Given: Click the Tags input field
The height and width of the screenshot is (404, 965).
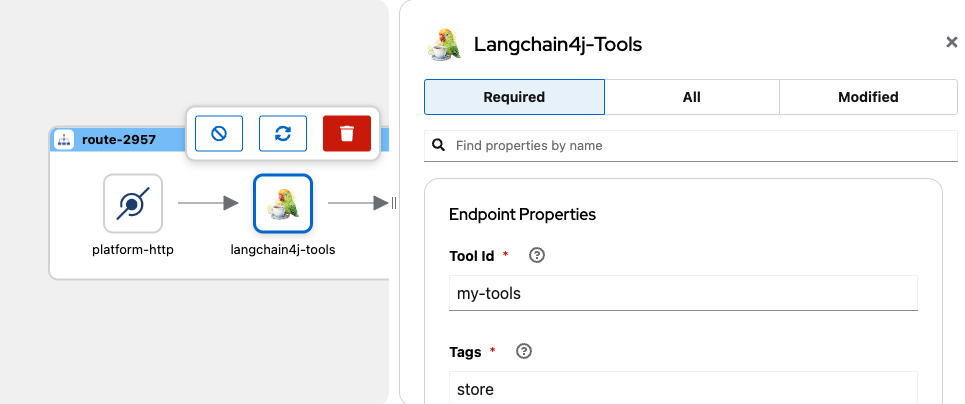Looking at the screenshot, I should (683, 388).
